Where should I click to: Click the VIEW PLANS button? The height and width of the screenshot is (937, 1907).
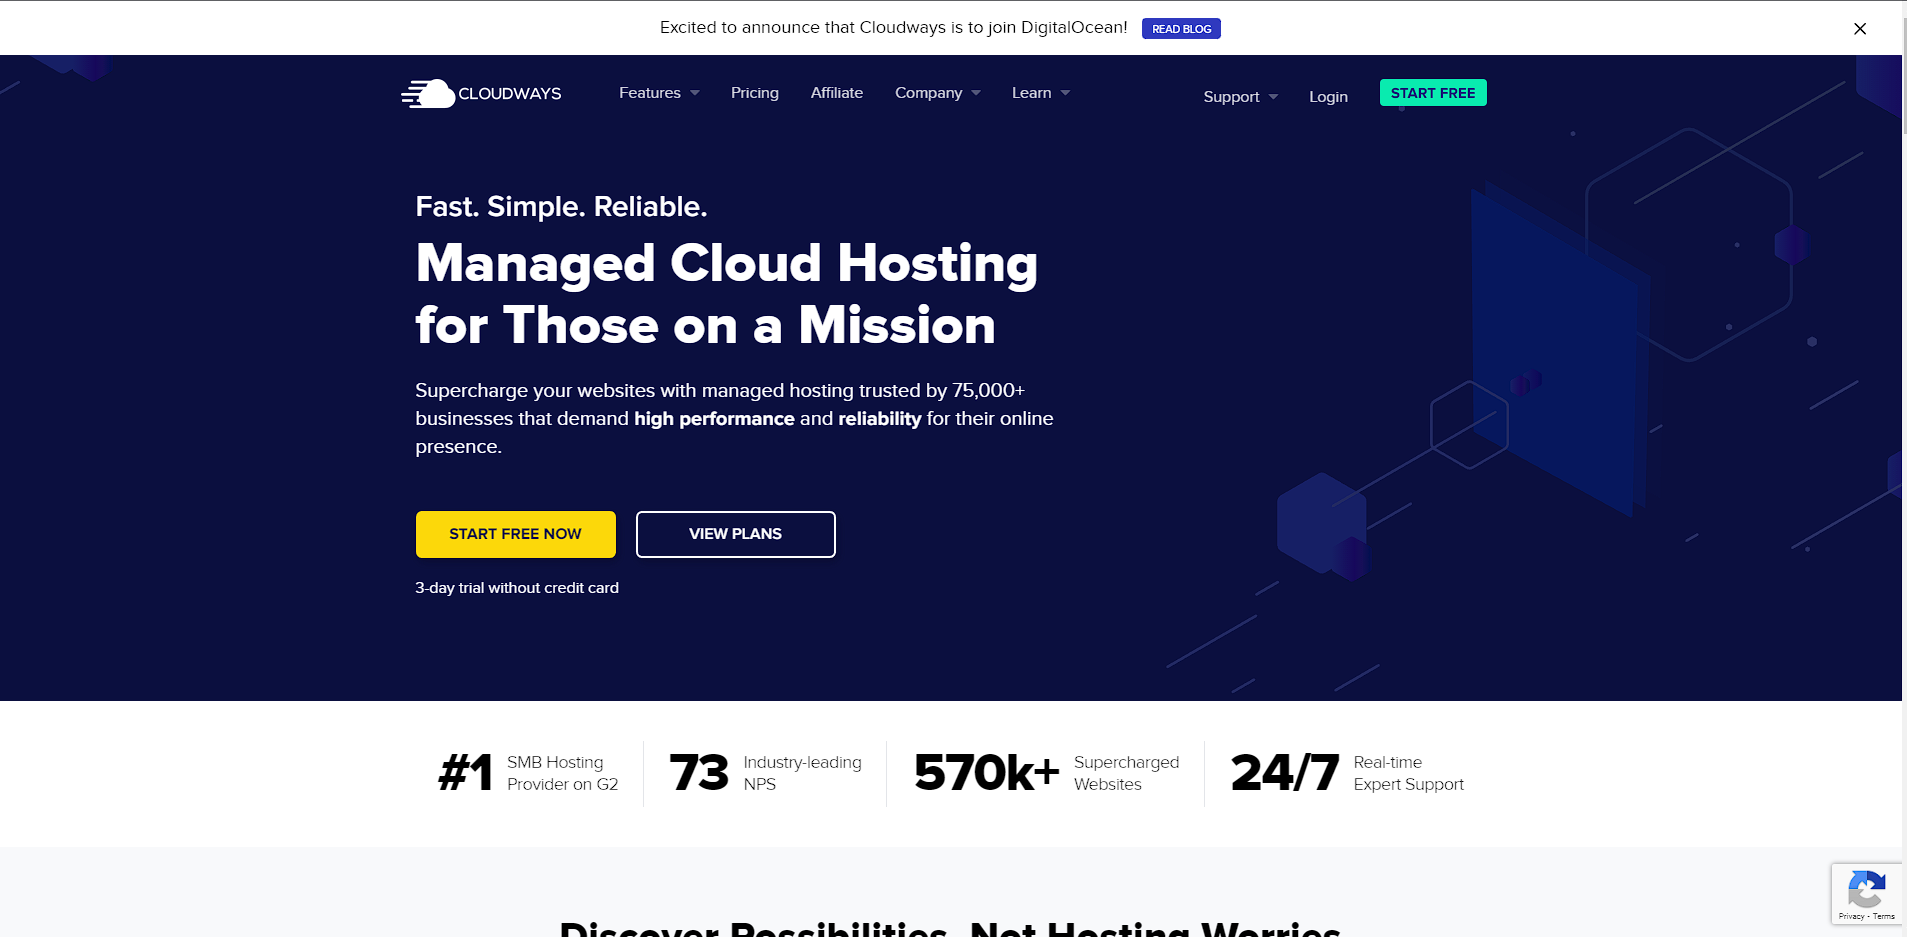[736, 534]
